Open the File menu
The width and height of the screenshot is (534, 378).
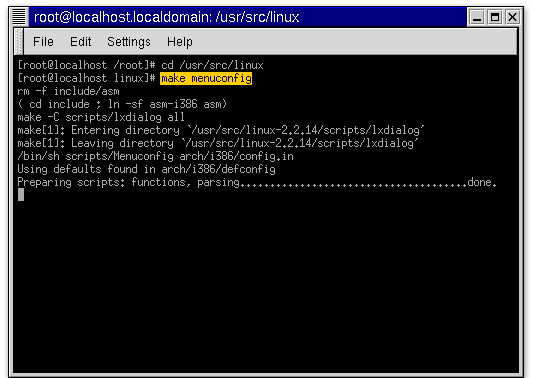coord(43,42)
